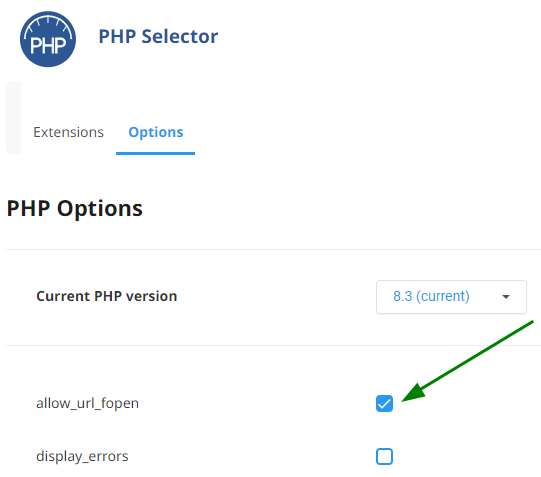The width and height of the screenshot is (541, 477).
Task: Click the white checkmark inside allow_url_fopen box
Action: 384,404
